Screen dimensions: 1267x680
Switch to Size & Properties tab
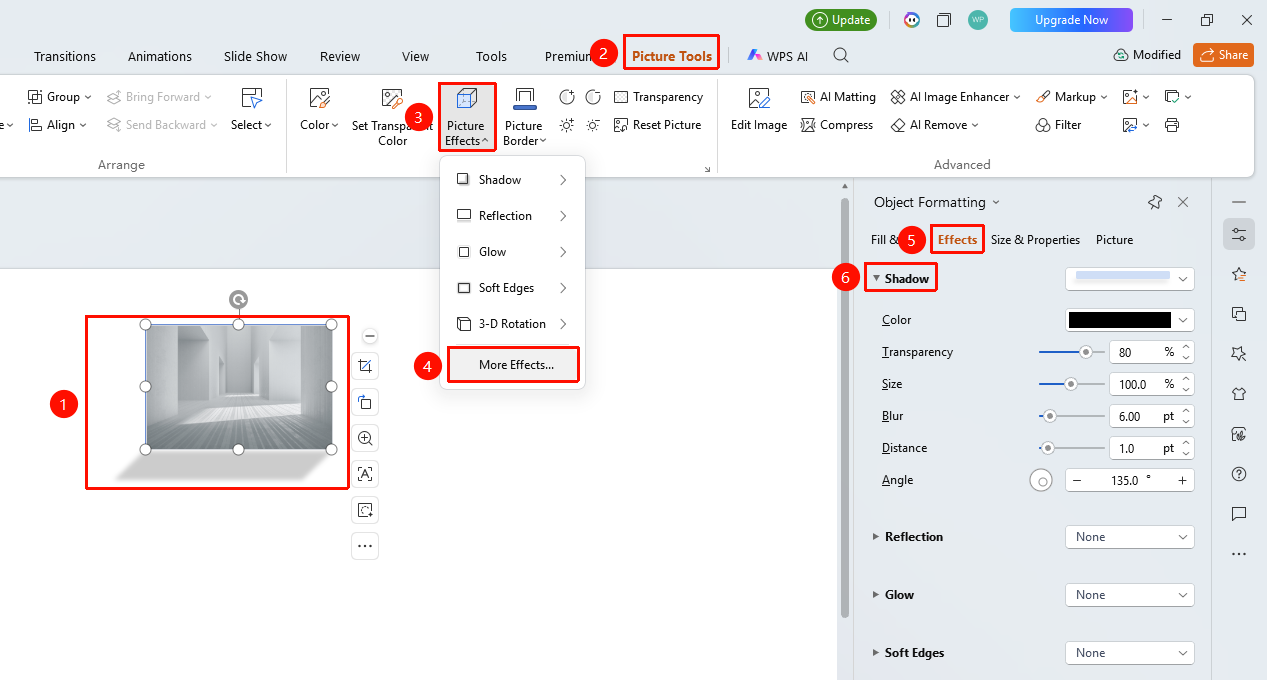click(1035, 240)
